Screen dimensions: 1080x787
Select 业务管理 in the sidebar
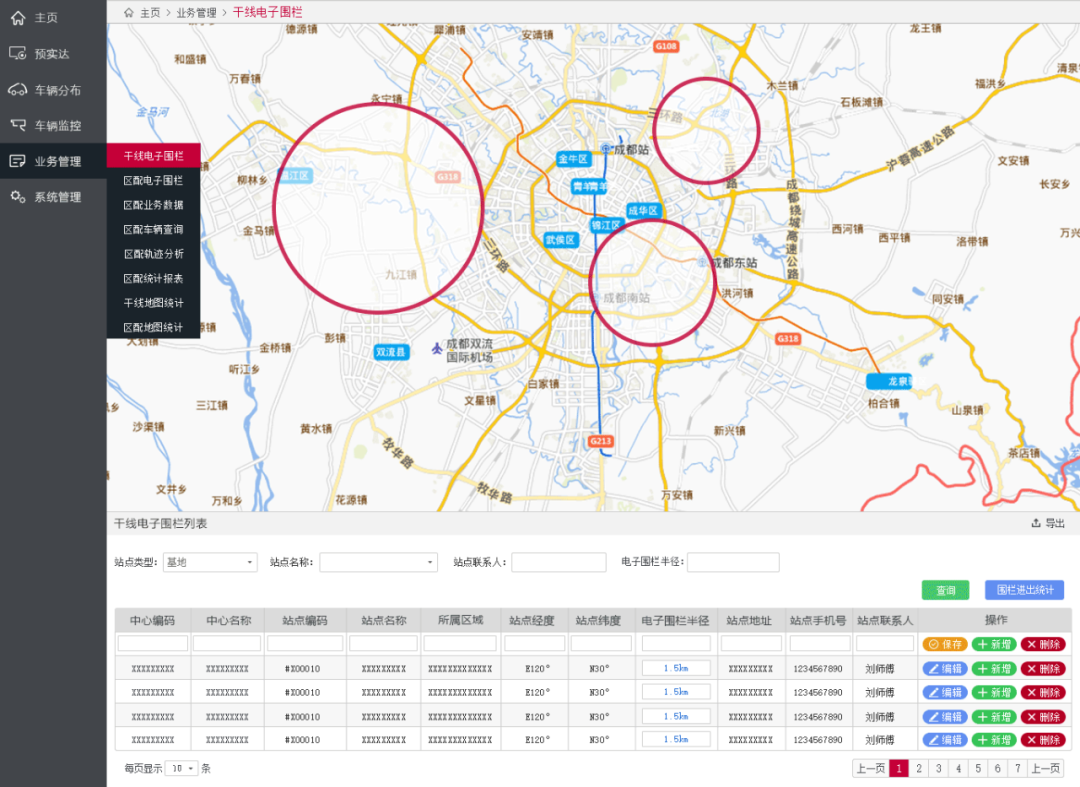pyautogui.click(x=53, y=161)
